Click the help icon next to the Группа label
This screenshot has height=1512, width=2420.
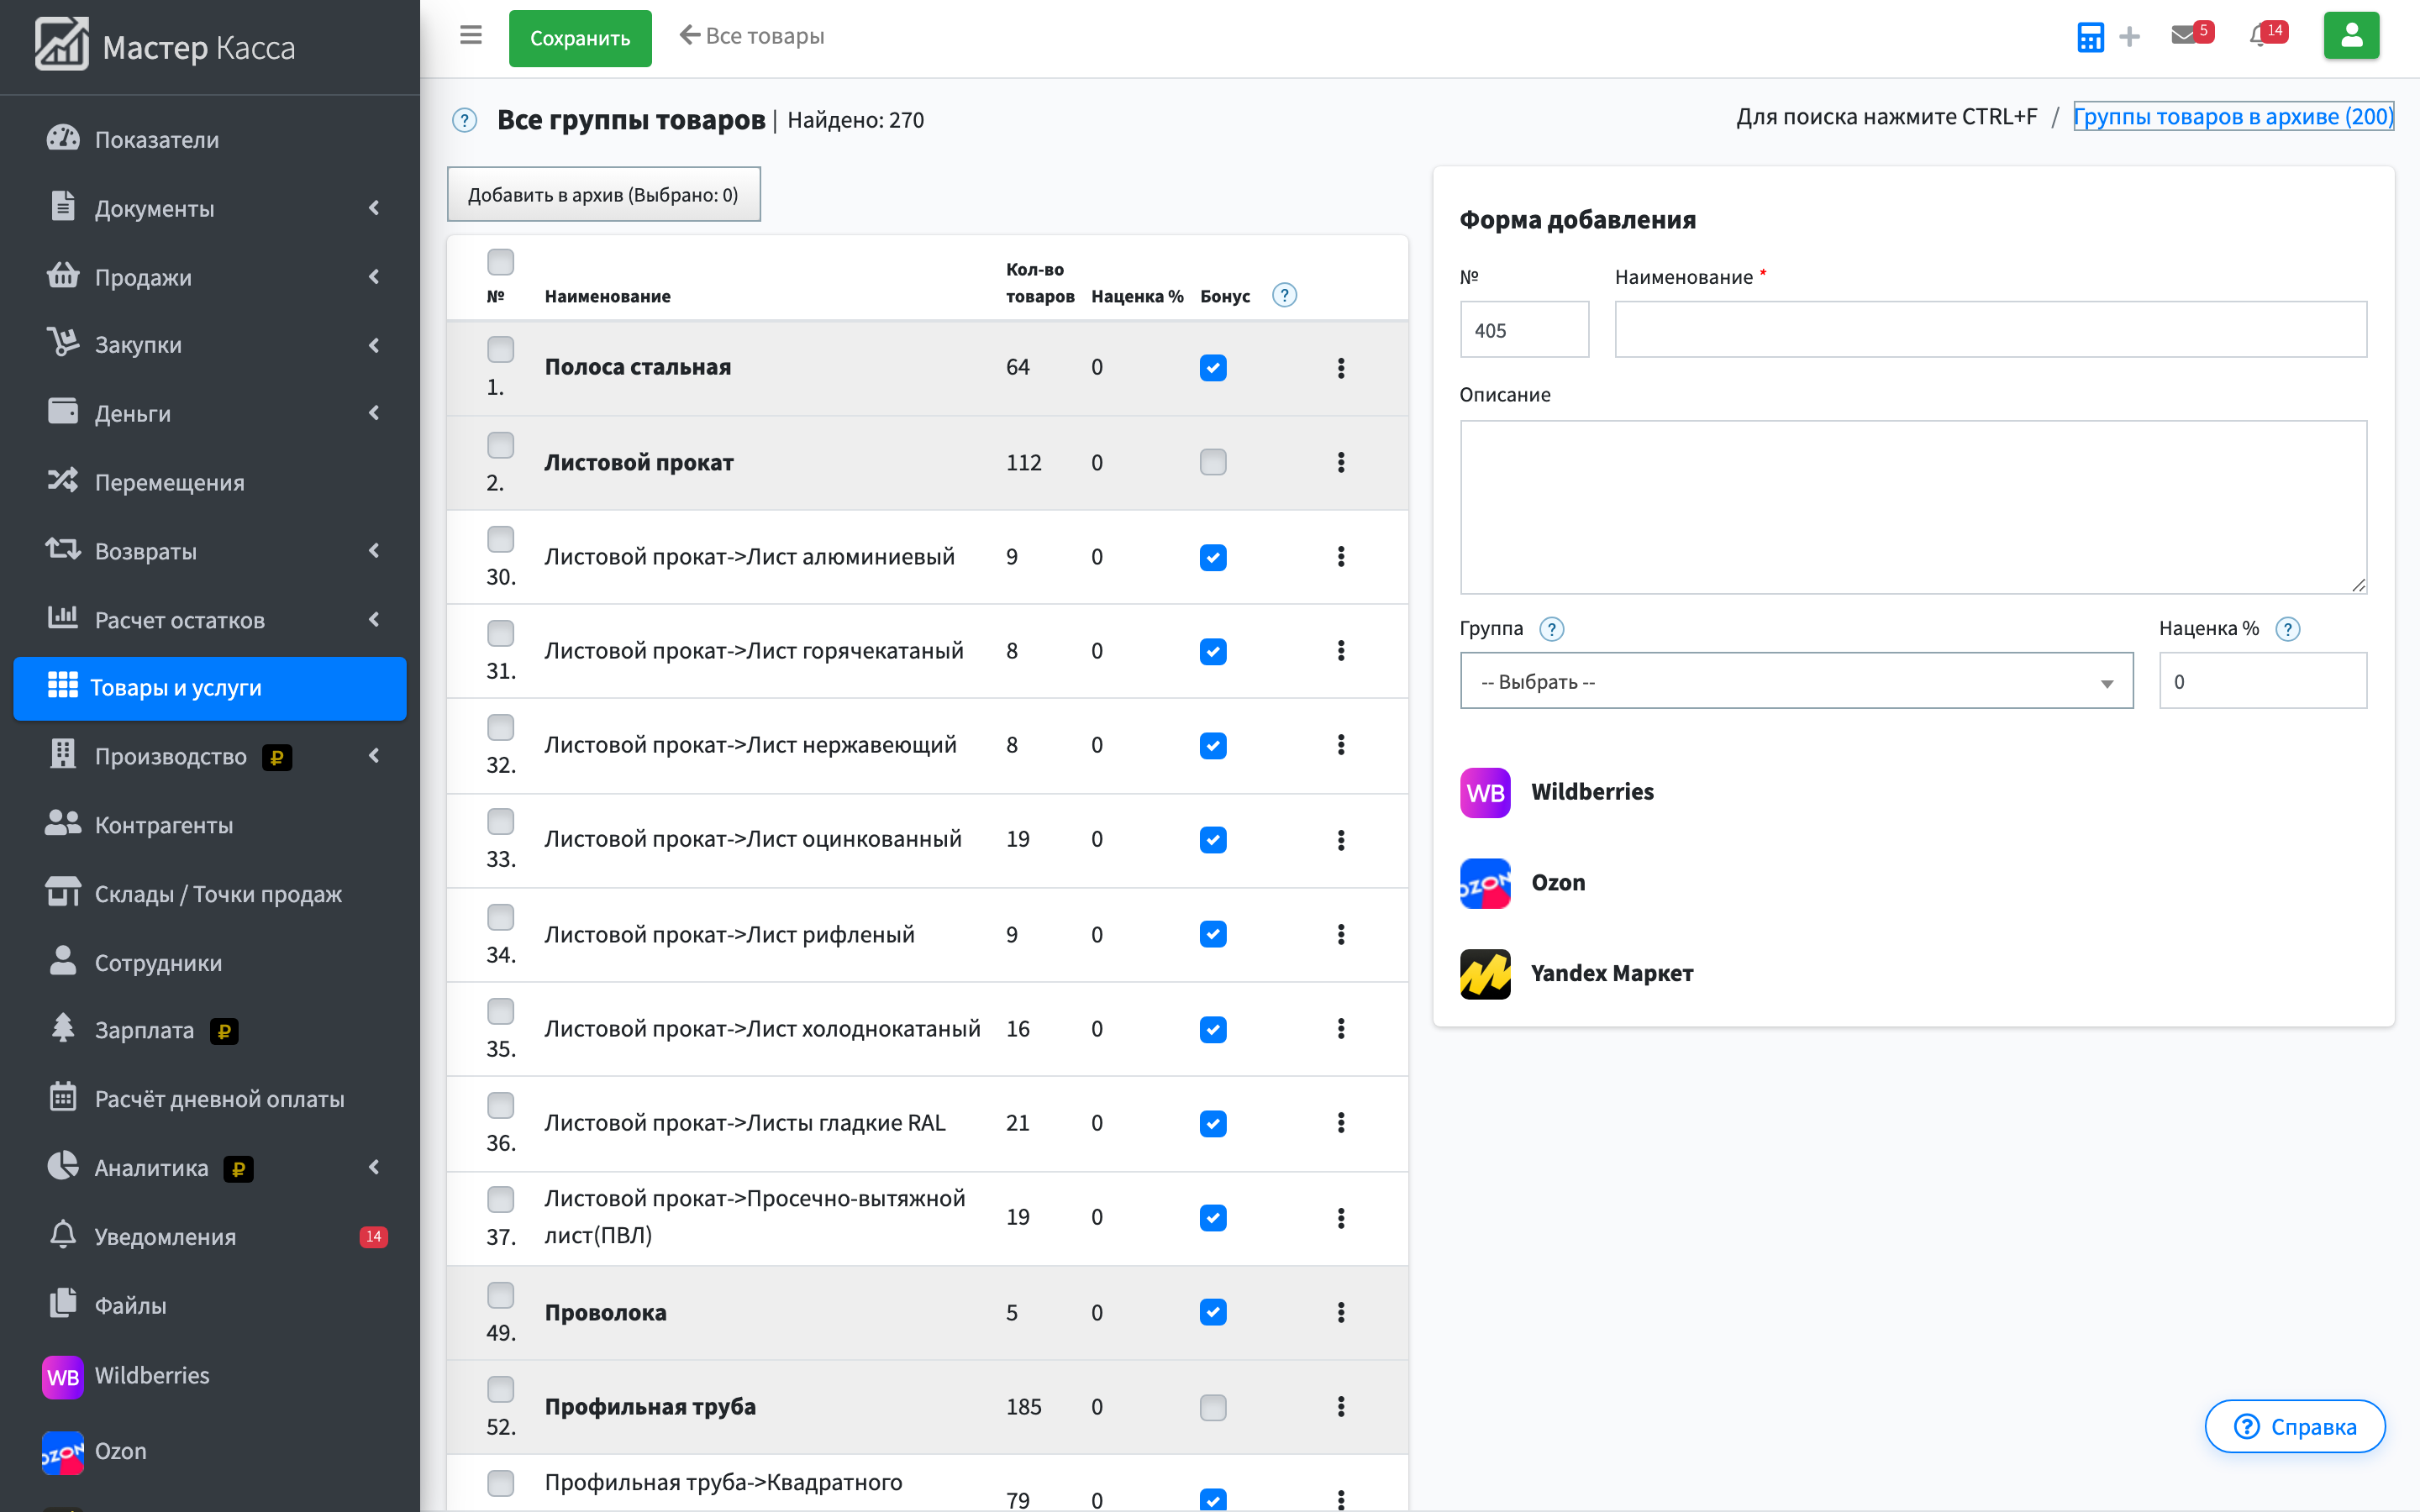(1551, 629)
